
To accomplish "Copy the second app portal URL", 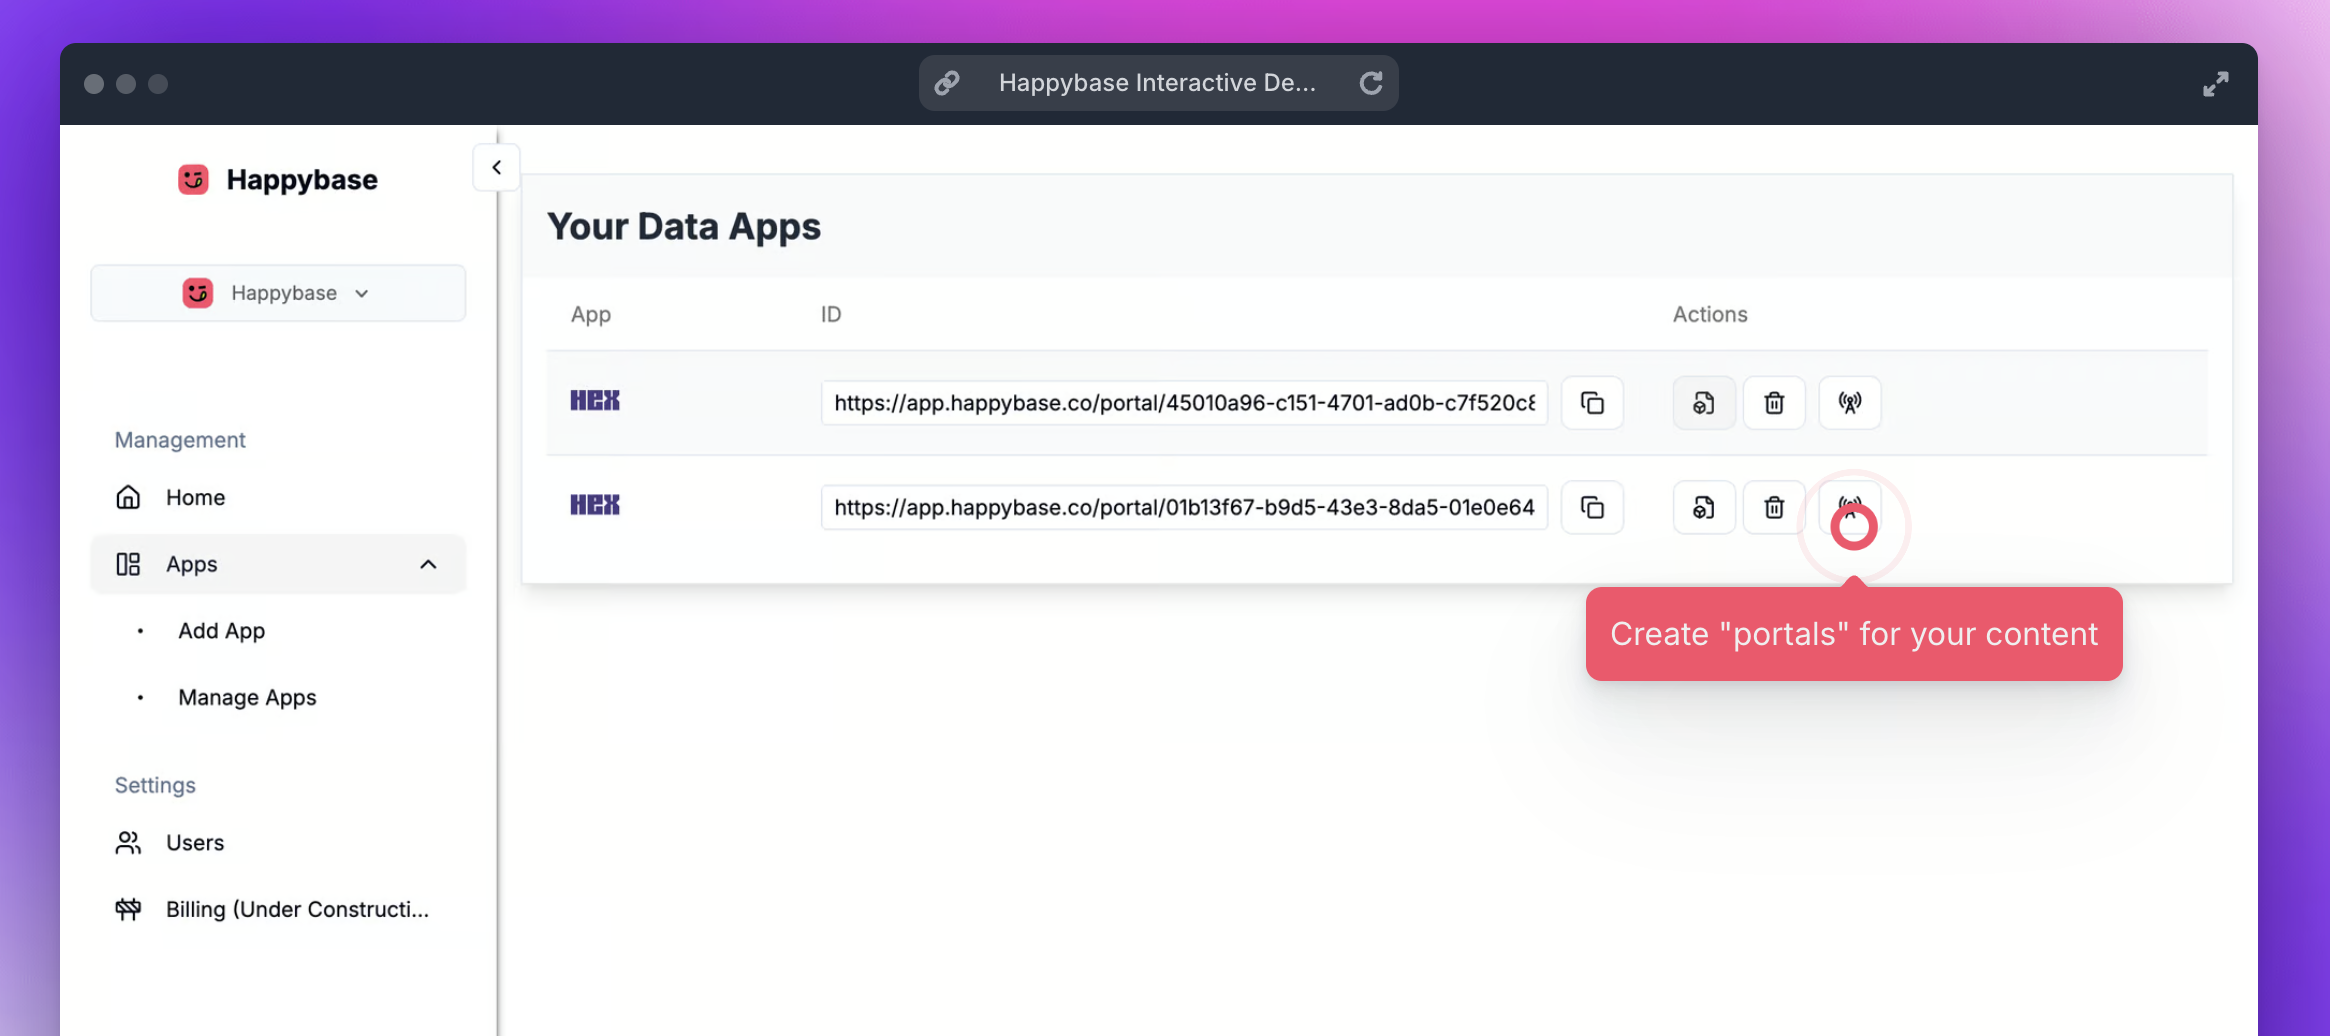I will pyautogui.click(x=1592, y=508).
